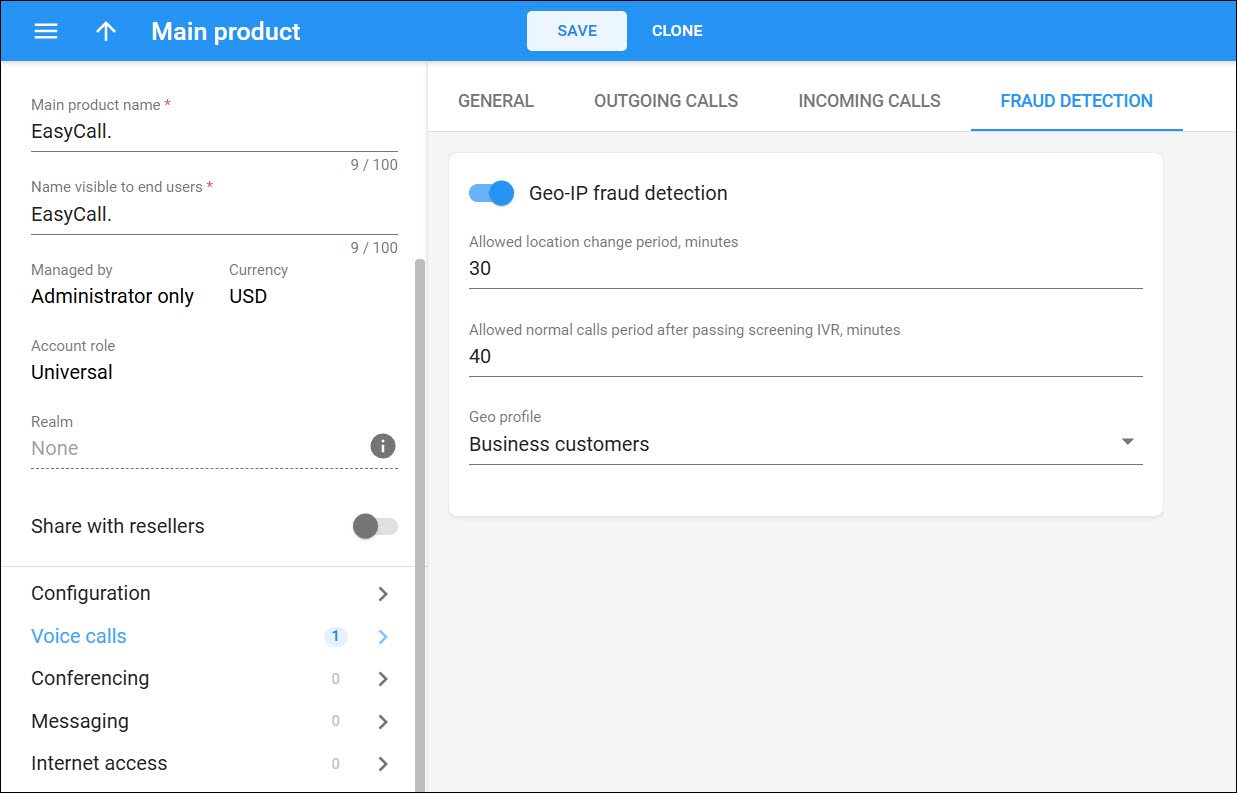Switch to the General tab

click(x=496, y=101)
